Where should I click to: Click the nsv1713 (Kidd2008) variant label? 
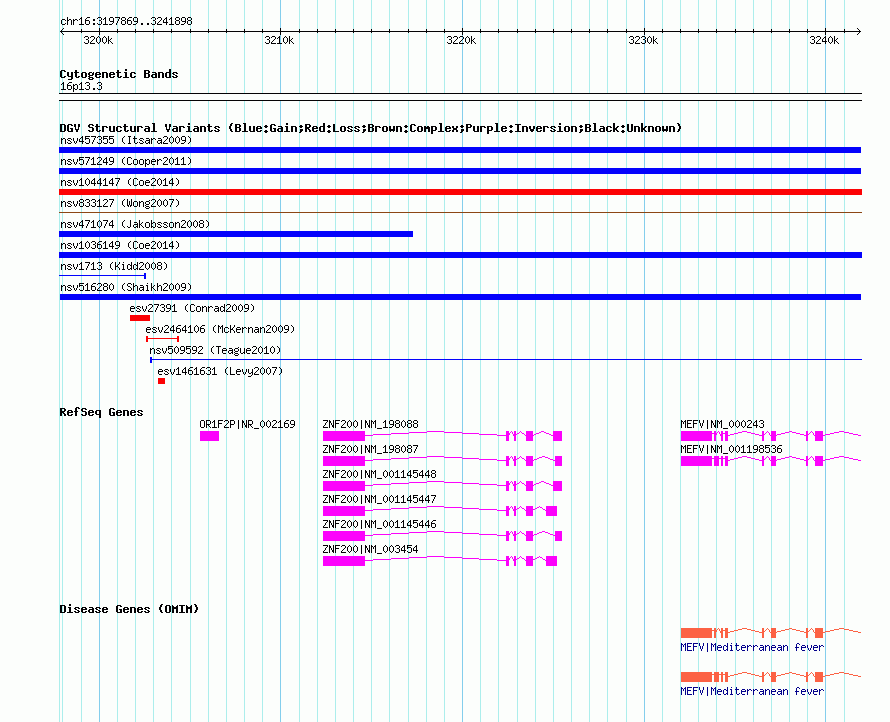[x=114, y=266]
